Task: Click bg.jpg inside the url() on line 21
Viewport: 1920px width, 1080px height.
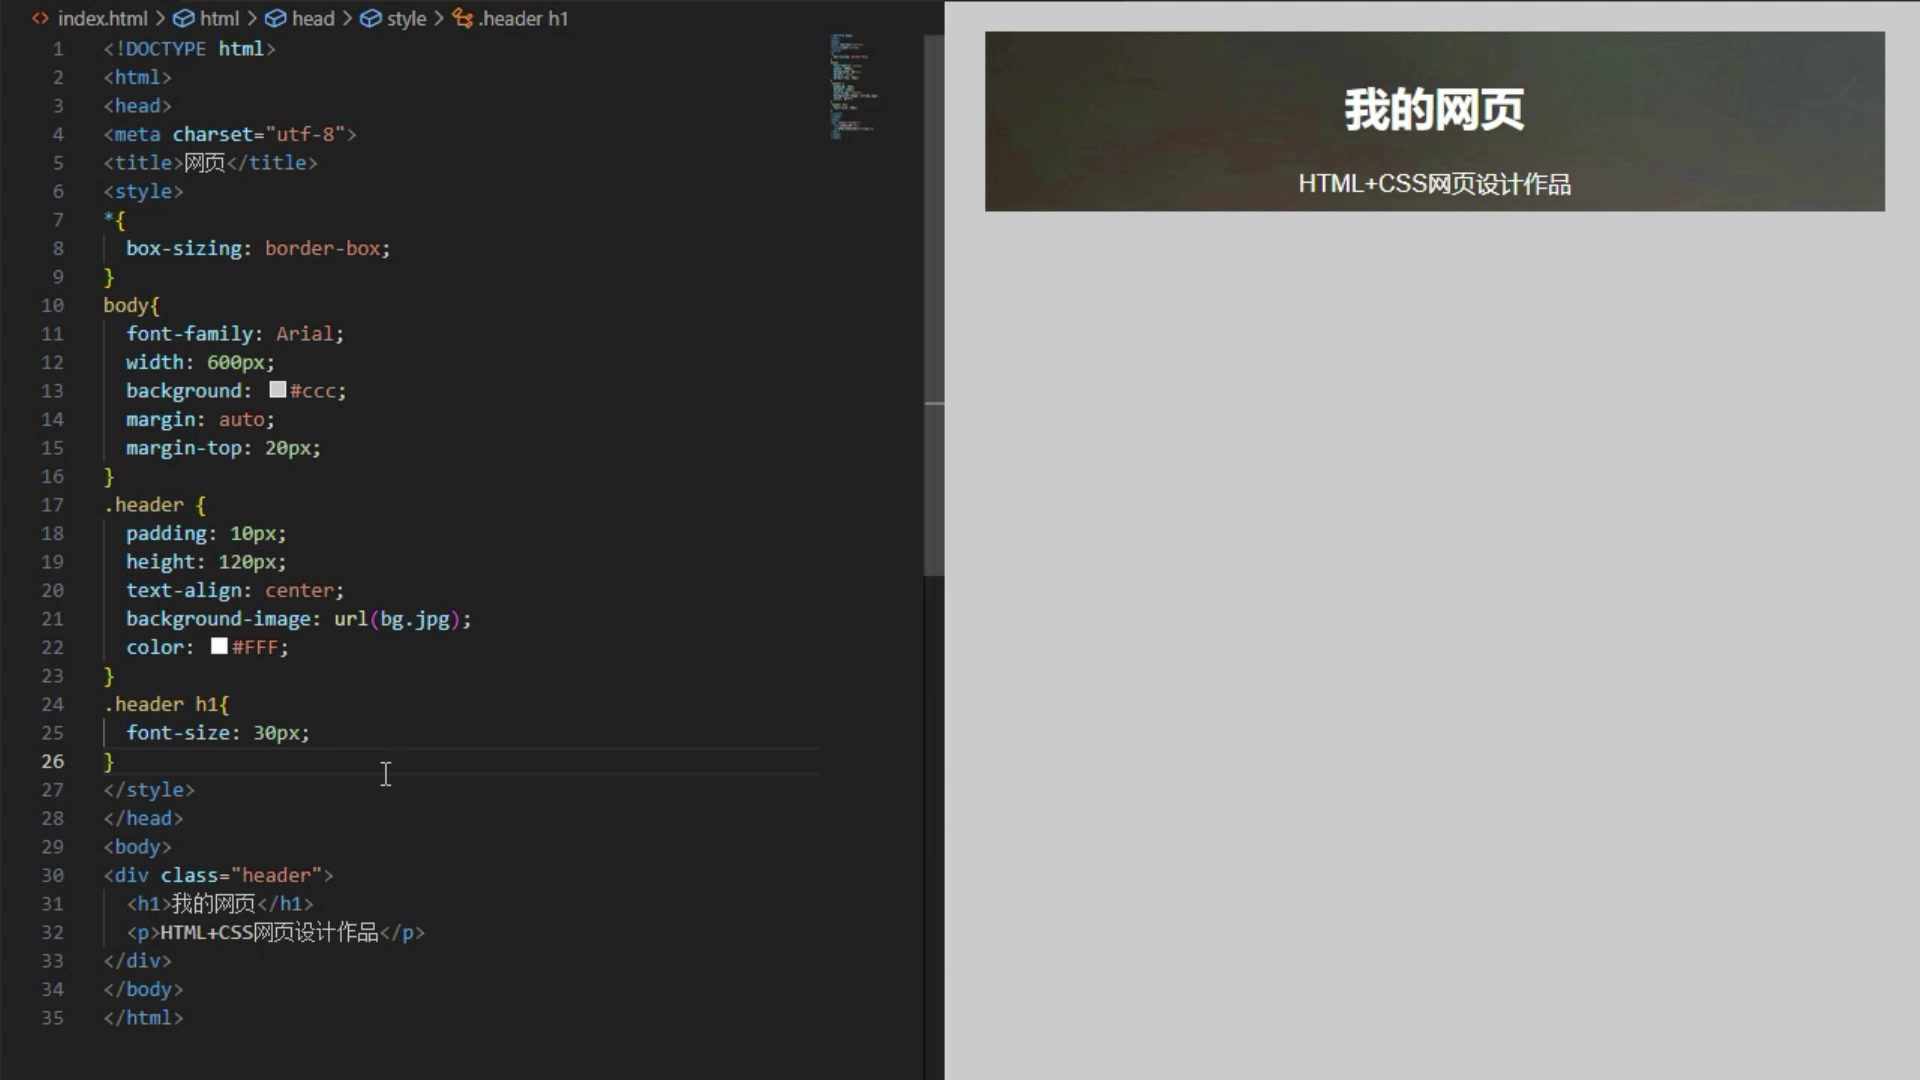Action: [x=412, y=619]
